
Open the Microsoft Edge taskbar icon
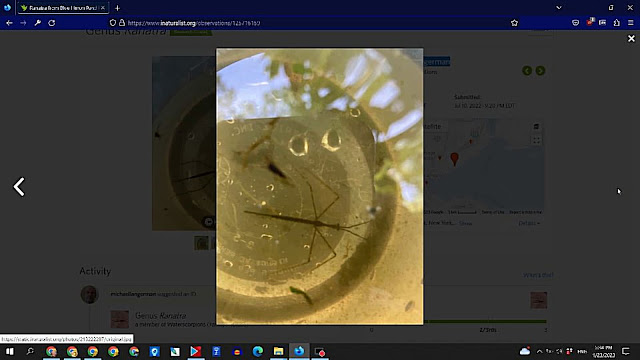coord(258,351)
